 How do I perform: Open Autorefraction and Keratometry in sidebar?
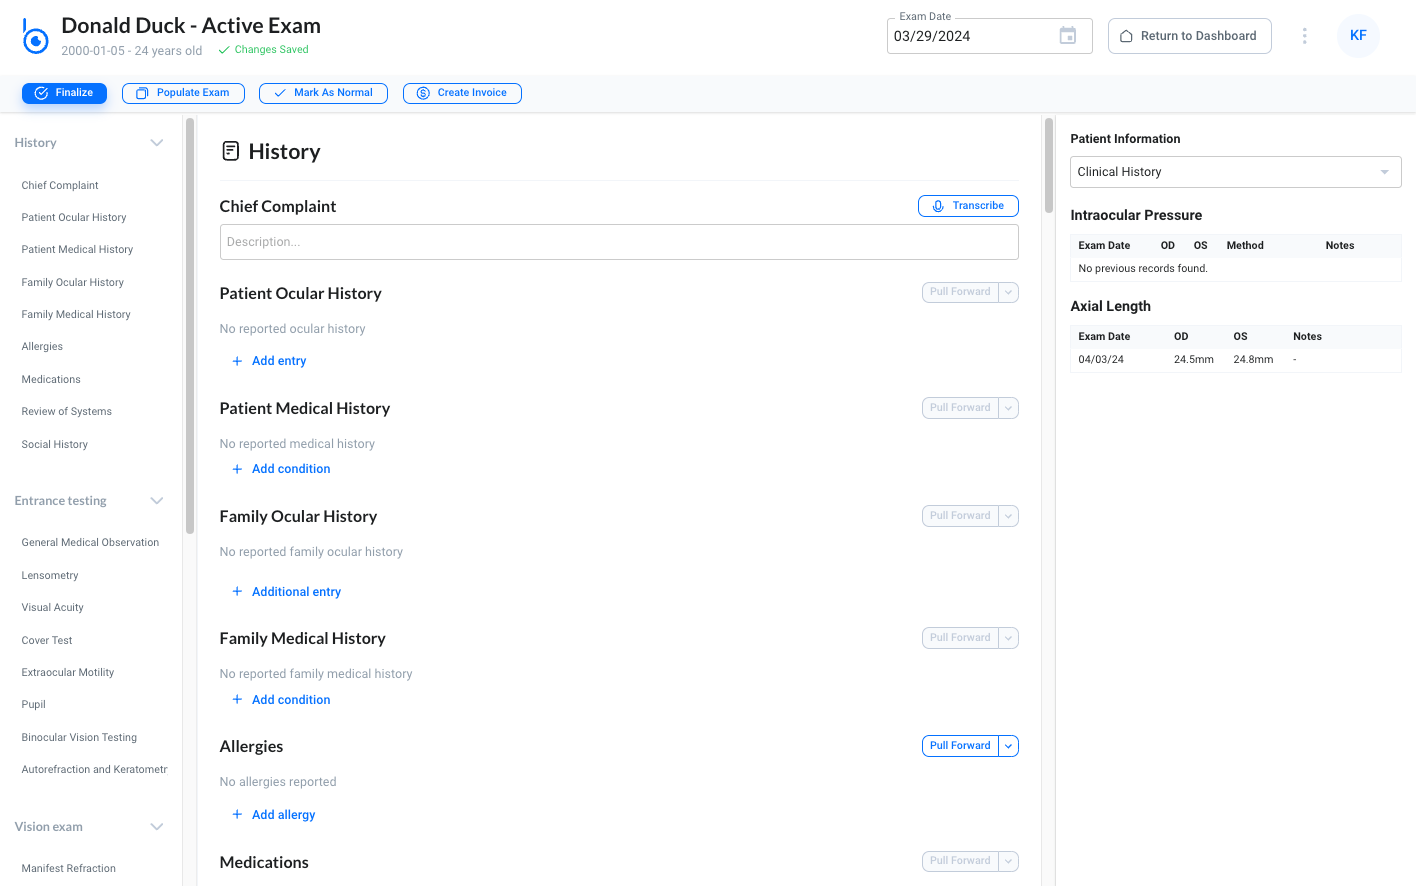94,769
